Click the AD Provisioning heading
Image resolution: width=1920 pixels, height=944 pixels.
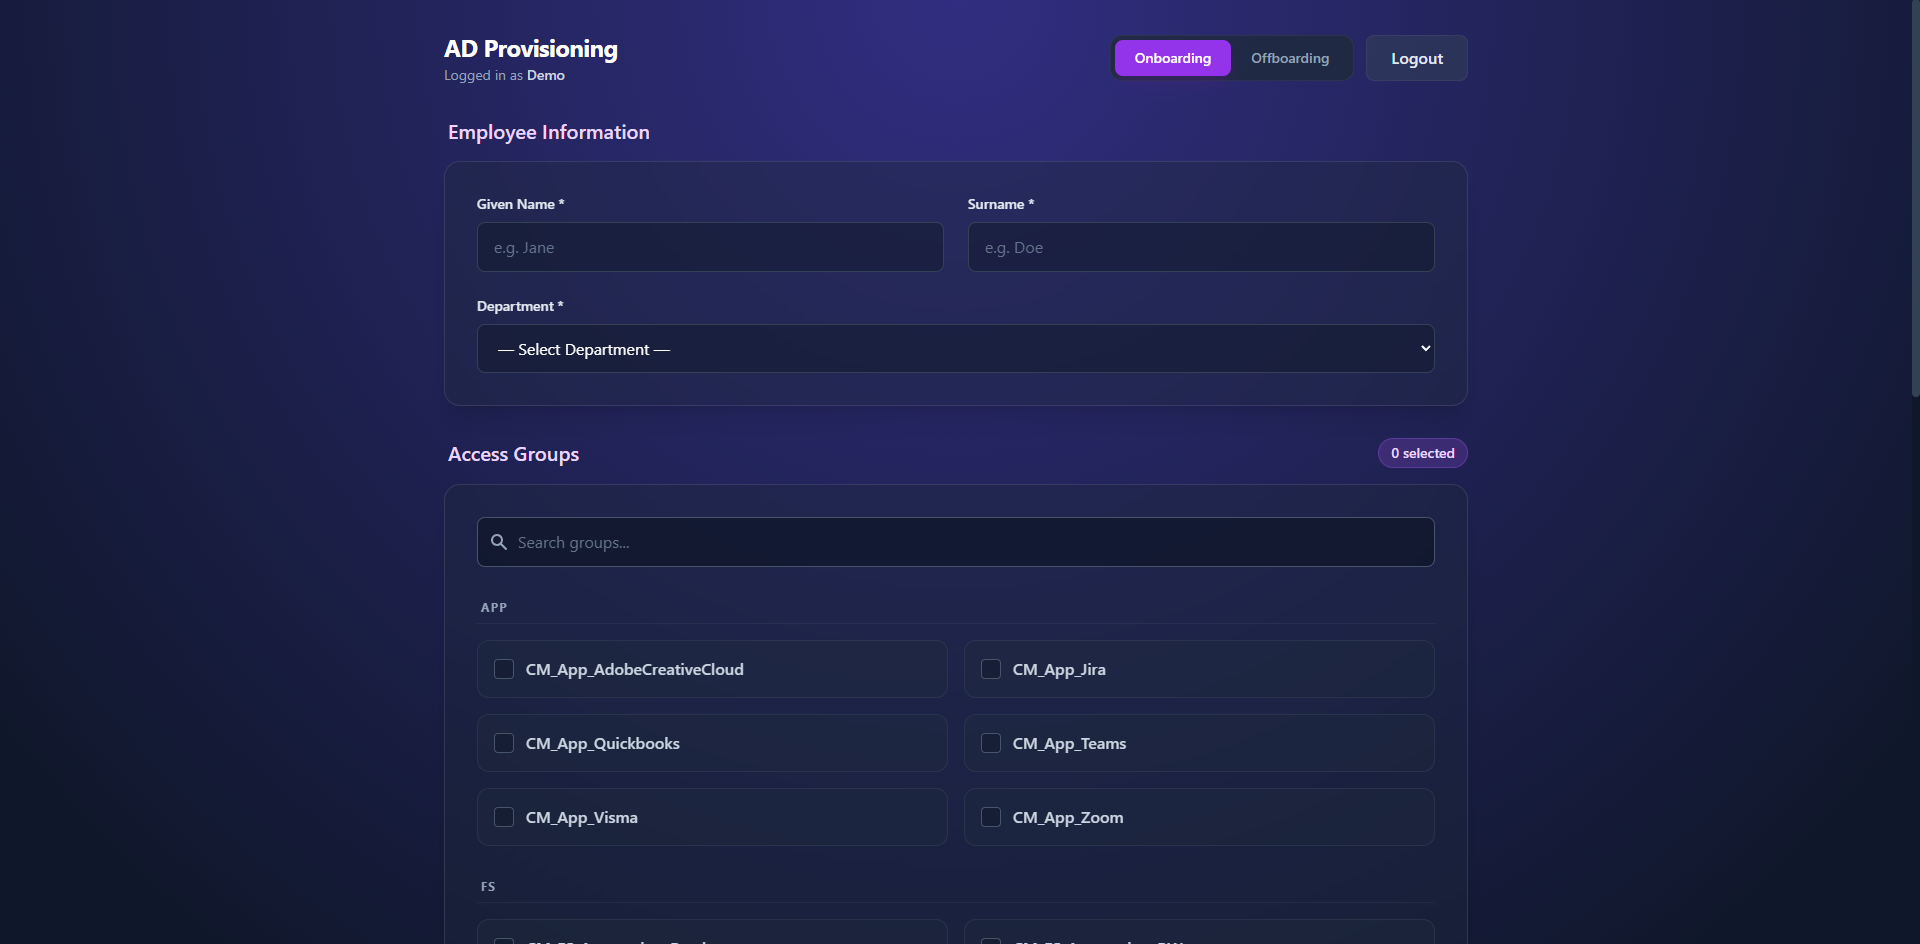pyautogui.click(x=530, y=48)
